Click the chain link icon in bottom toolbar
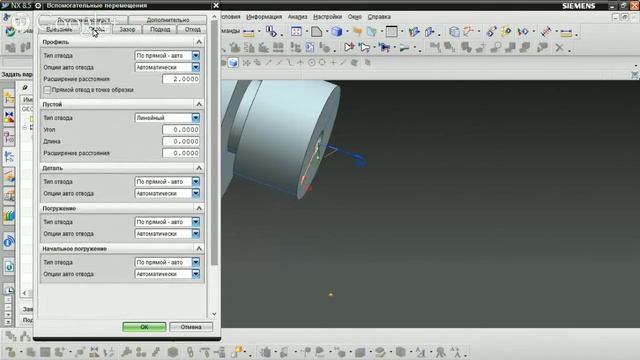Screen dimensions: 640x360 tap(190, 351)
